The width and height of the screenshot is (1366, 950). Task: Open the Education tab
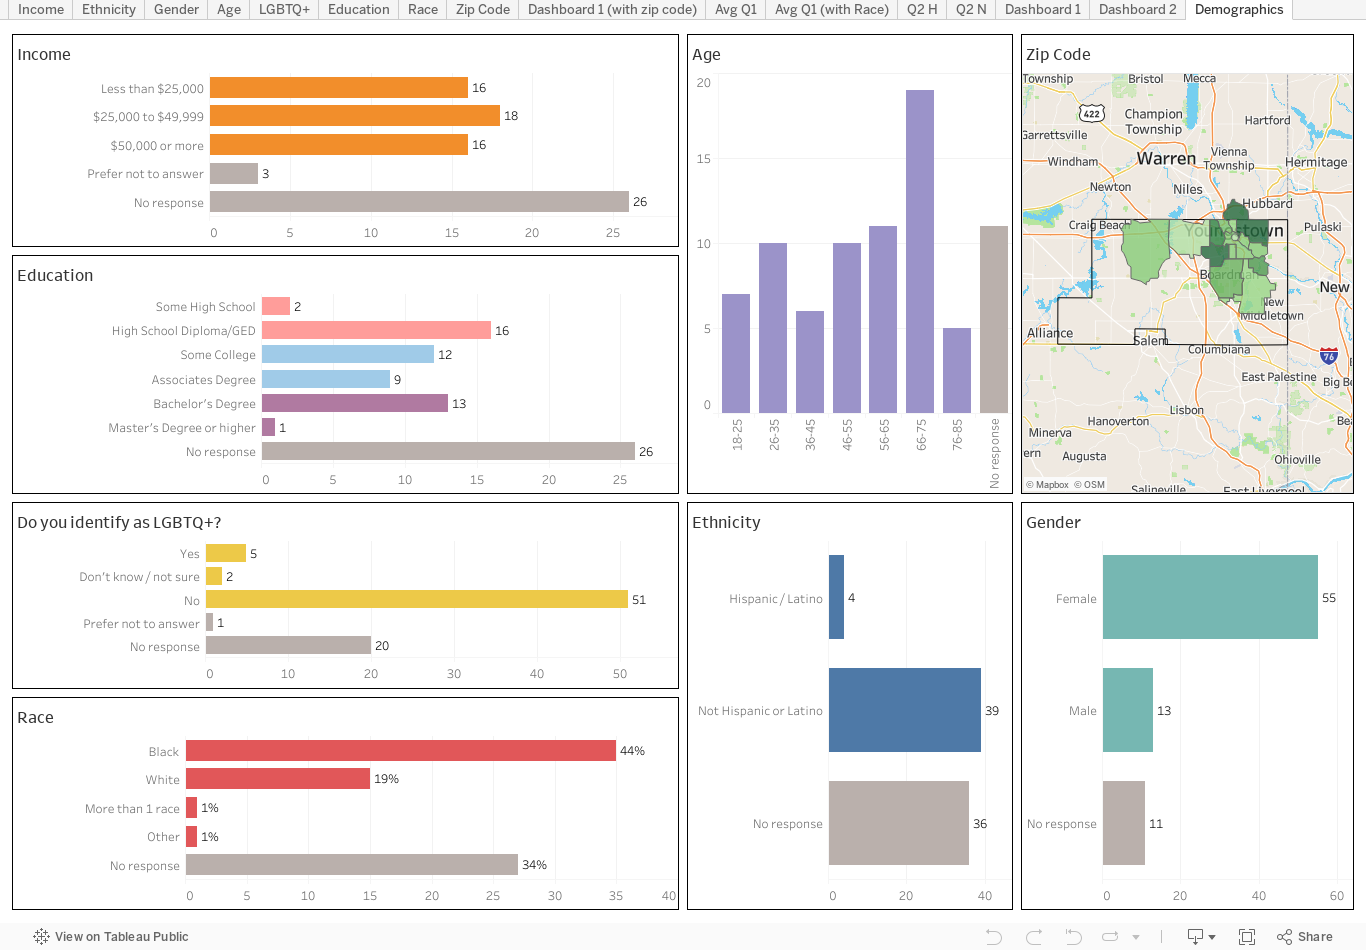pyautogui.click(x=359, y=9)
